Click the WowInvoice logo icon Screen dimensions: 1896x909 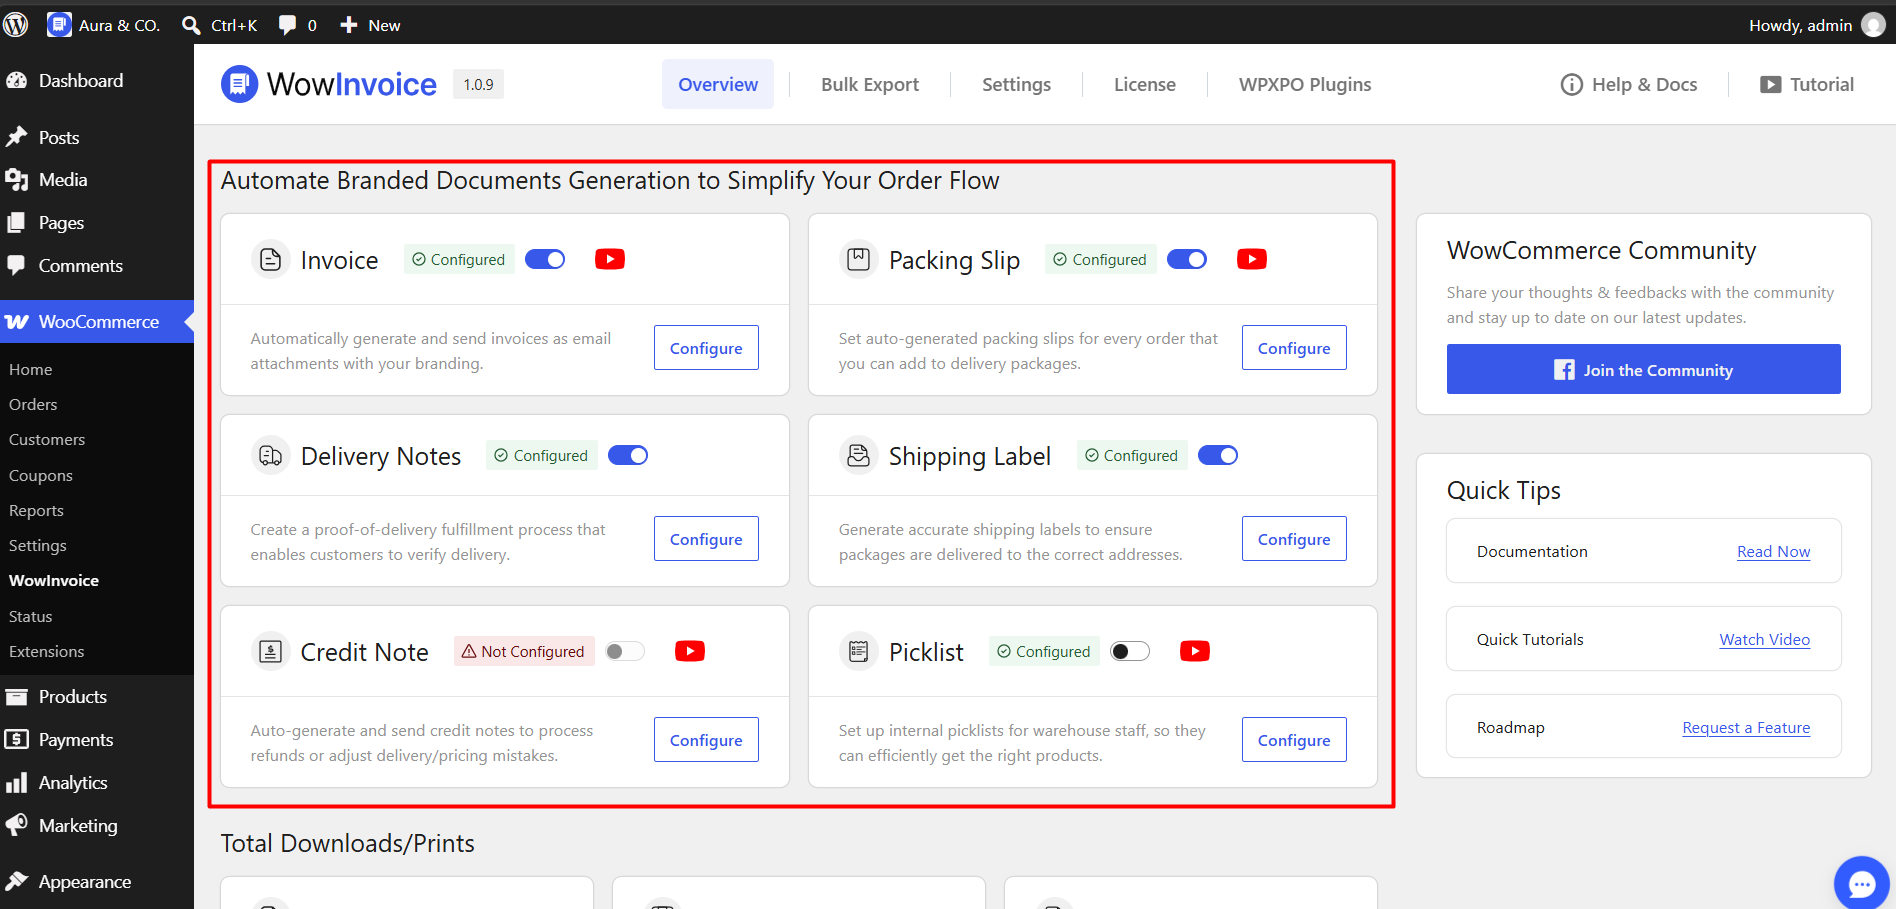point(239,84)
